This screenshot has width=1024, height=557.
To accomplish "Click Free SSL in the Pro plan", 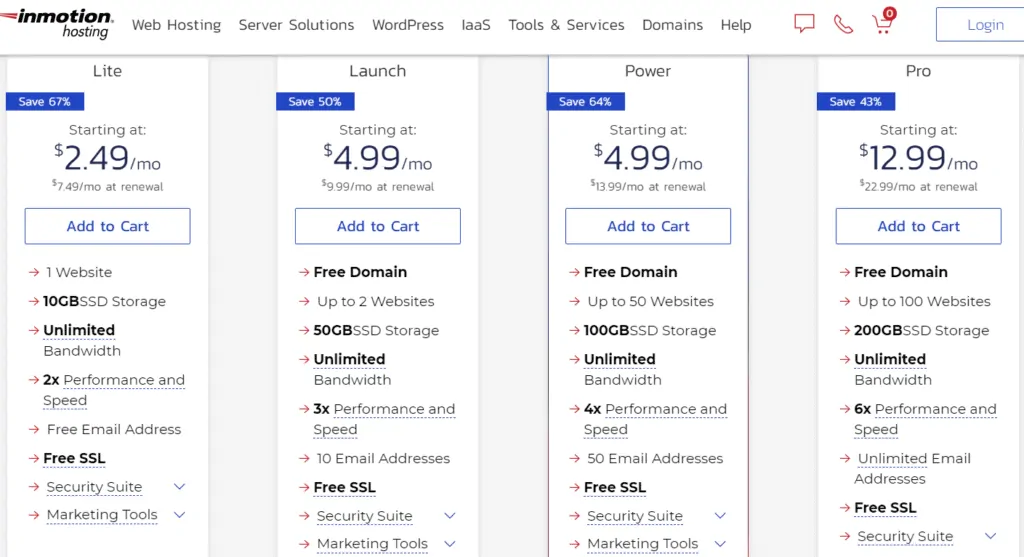I will 885,507.
